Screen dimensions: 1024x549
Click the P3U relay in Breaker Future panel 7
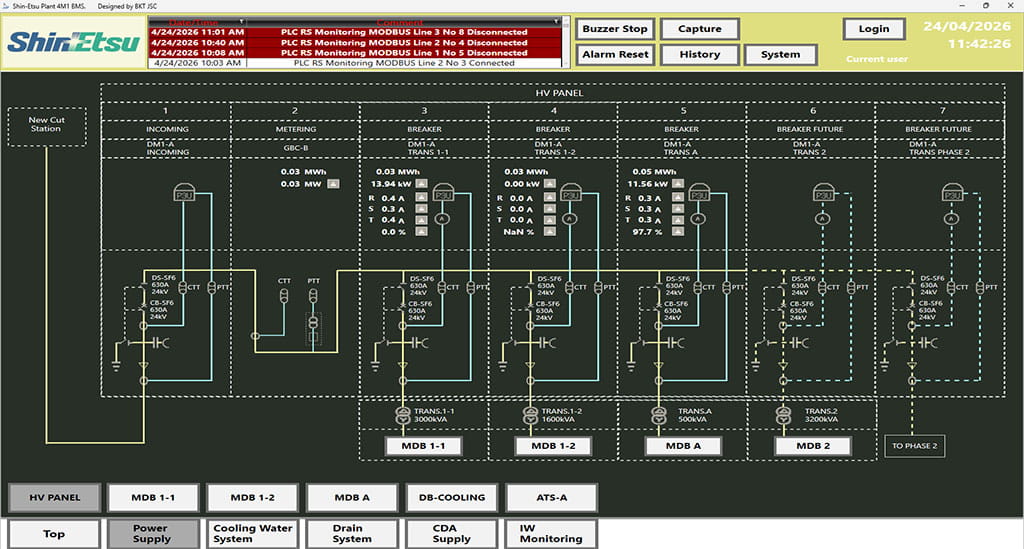click(951, 193)
